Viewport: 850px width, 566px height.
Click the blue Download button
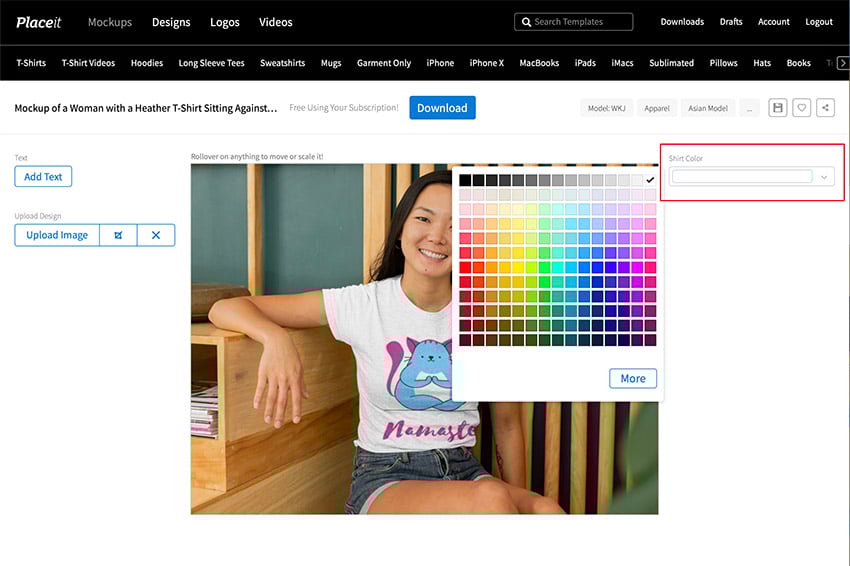click(442, 108)
